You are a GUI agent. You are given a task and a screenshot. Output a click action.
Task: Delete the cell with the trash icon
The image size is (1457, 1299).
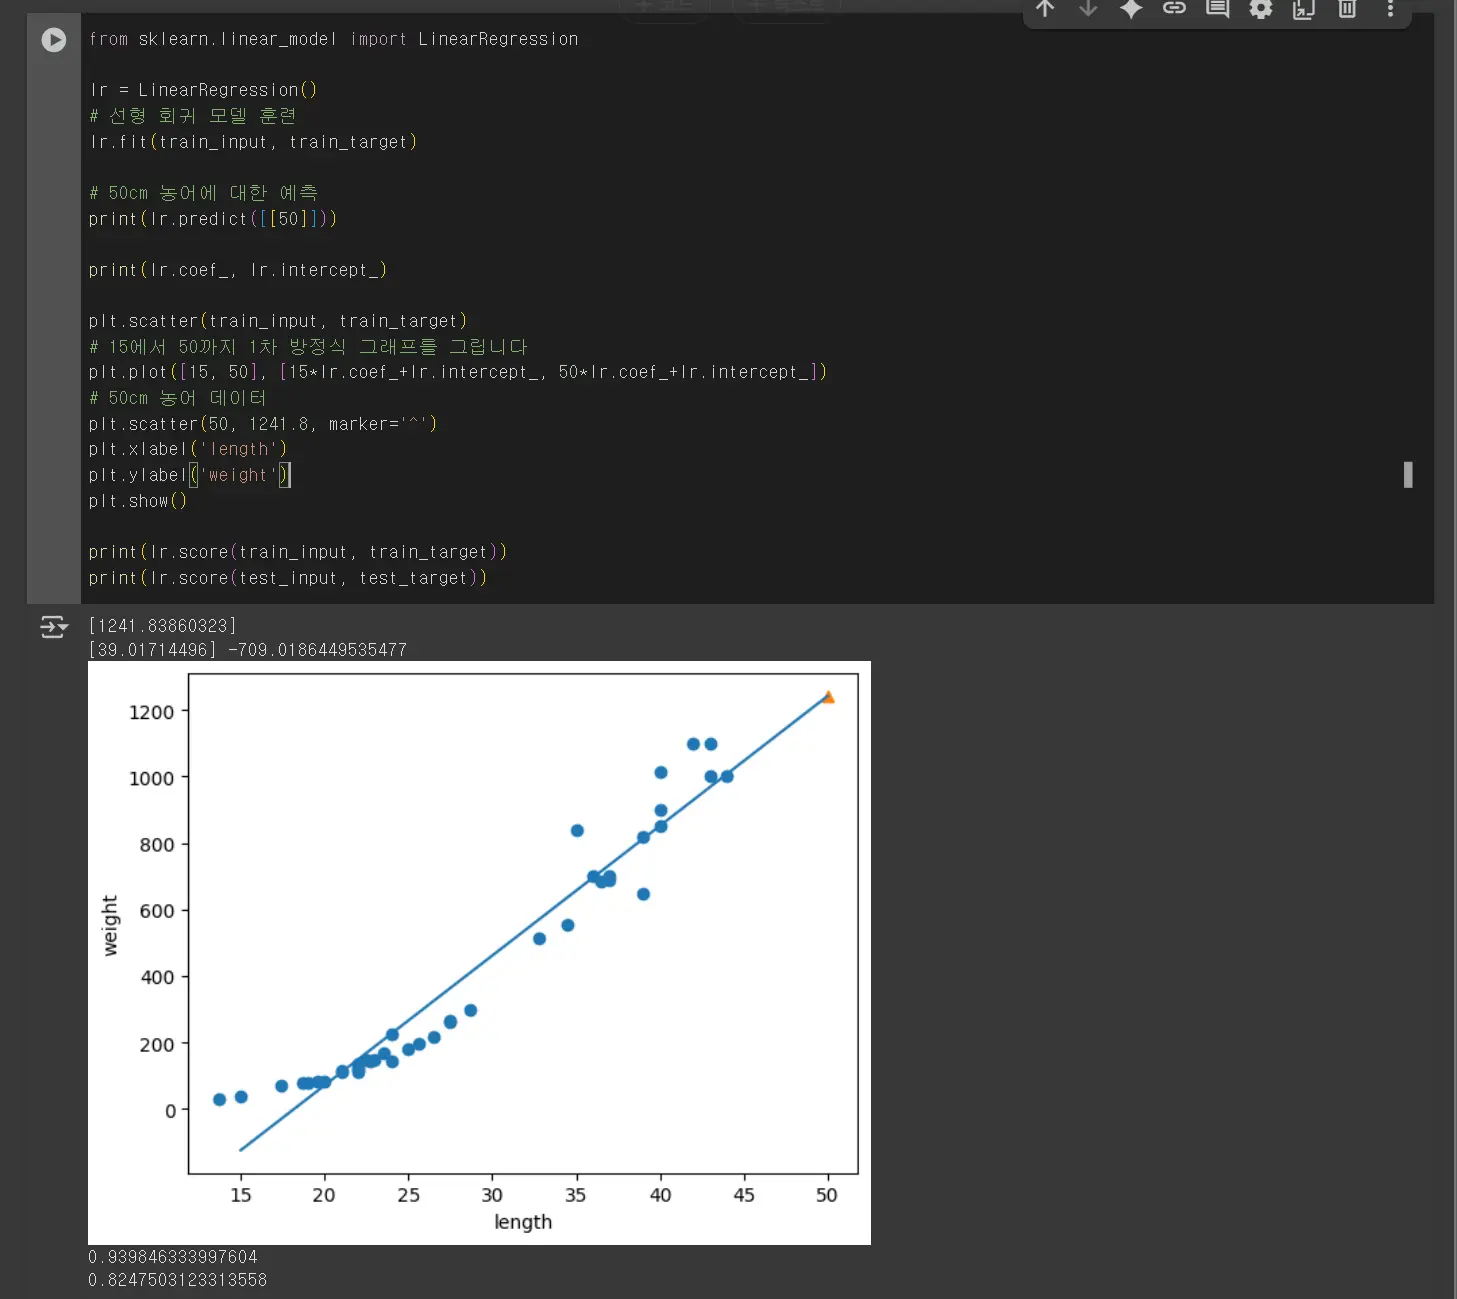coord(1347,9)
